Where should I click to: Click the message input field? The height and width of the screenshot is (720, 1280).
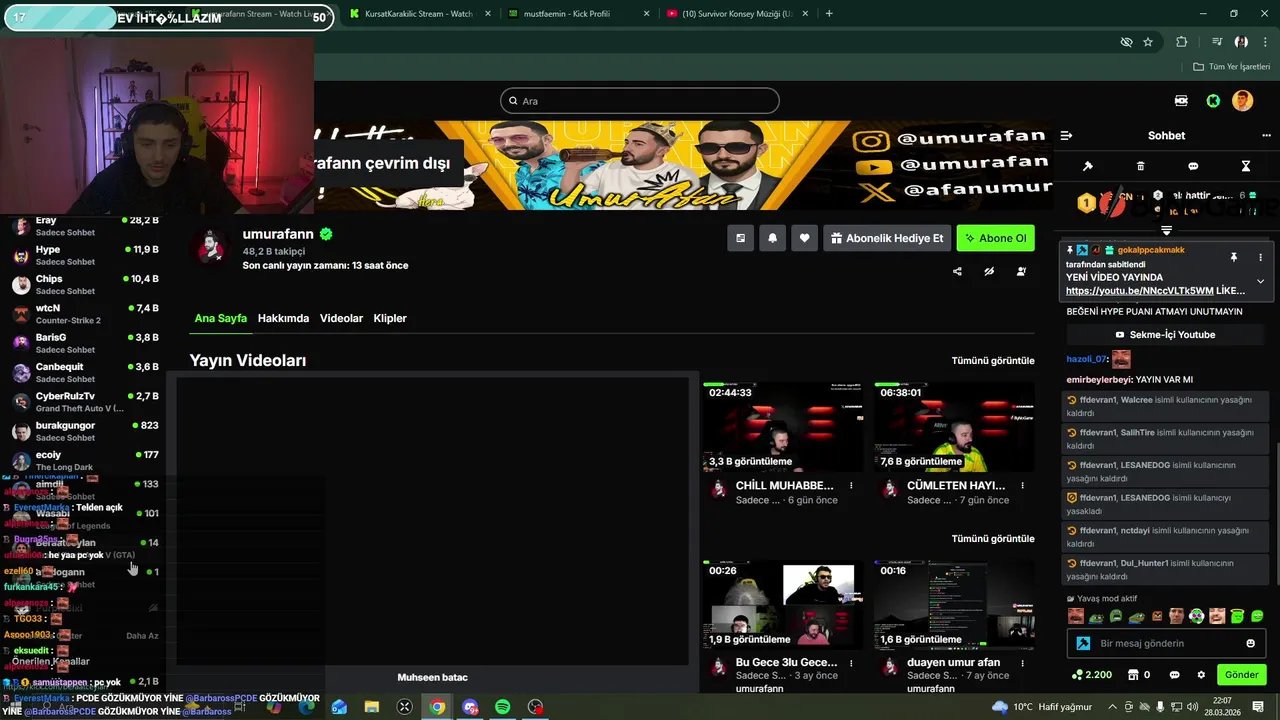pyautogui.click(x=1166, y=643)
